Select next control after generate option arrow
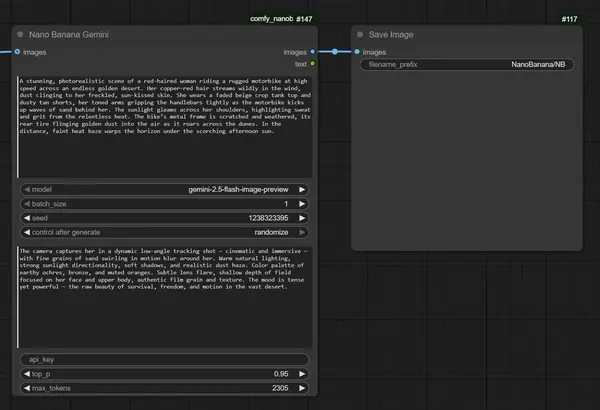Screen dimensions: 600x410 (302, 232)
